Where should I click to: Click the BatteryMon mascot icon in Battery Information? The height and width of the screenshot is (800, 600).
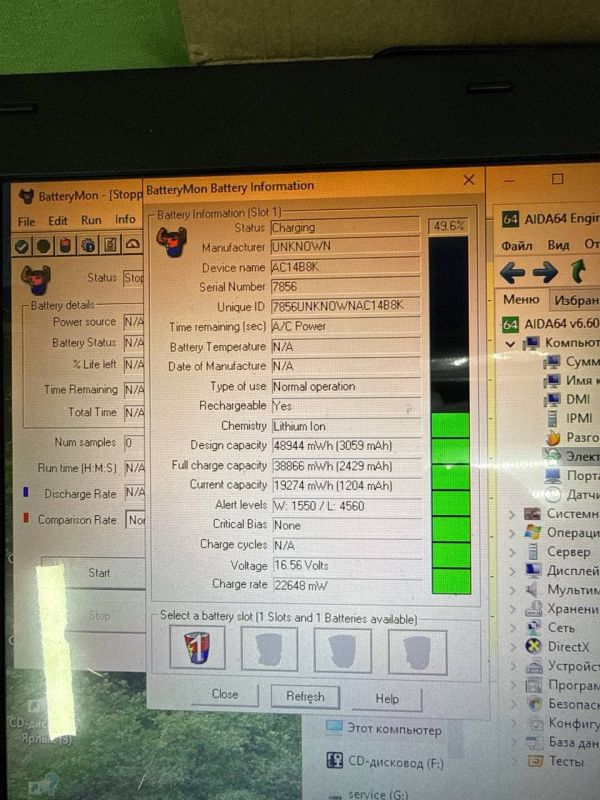[x=171, y=241]
